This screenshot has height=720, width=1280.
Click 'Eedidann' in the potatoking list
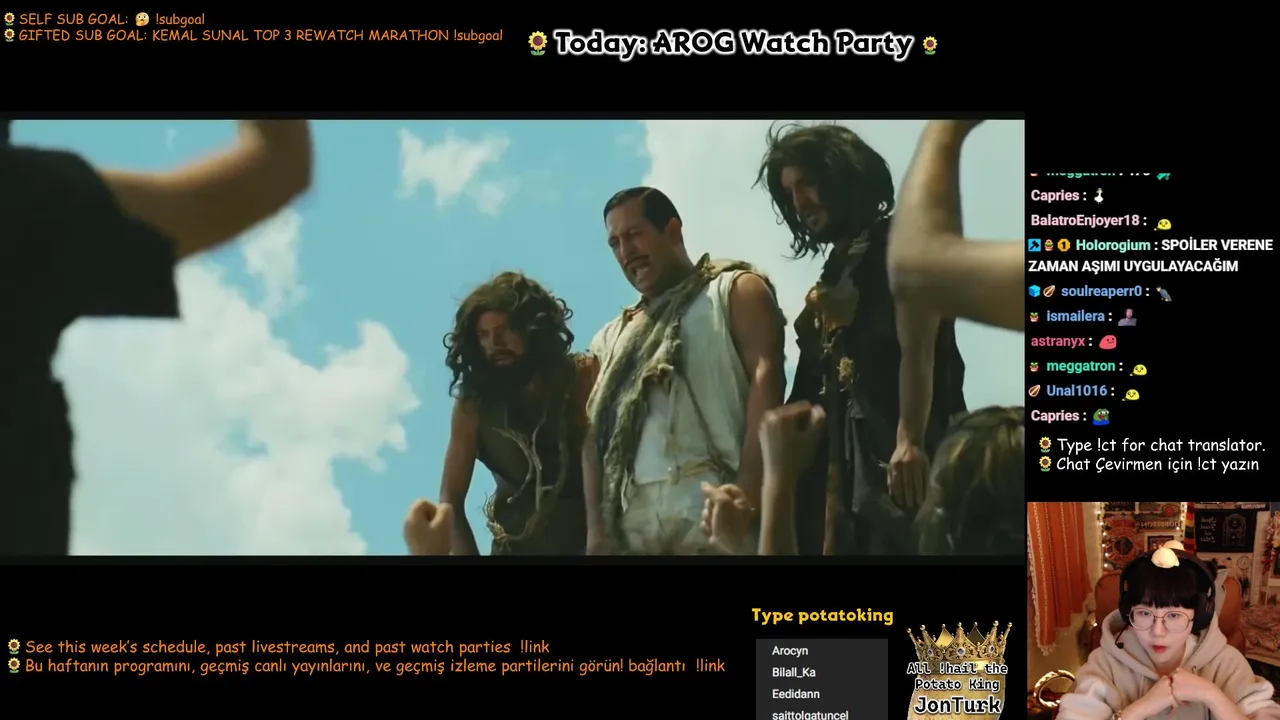[x=796, y=694]
